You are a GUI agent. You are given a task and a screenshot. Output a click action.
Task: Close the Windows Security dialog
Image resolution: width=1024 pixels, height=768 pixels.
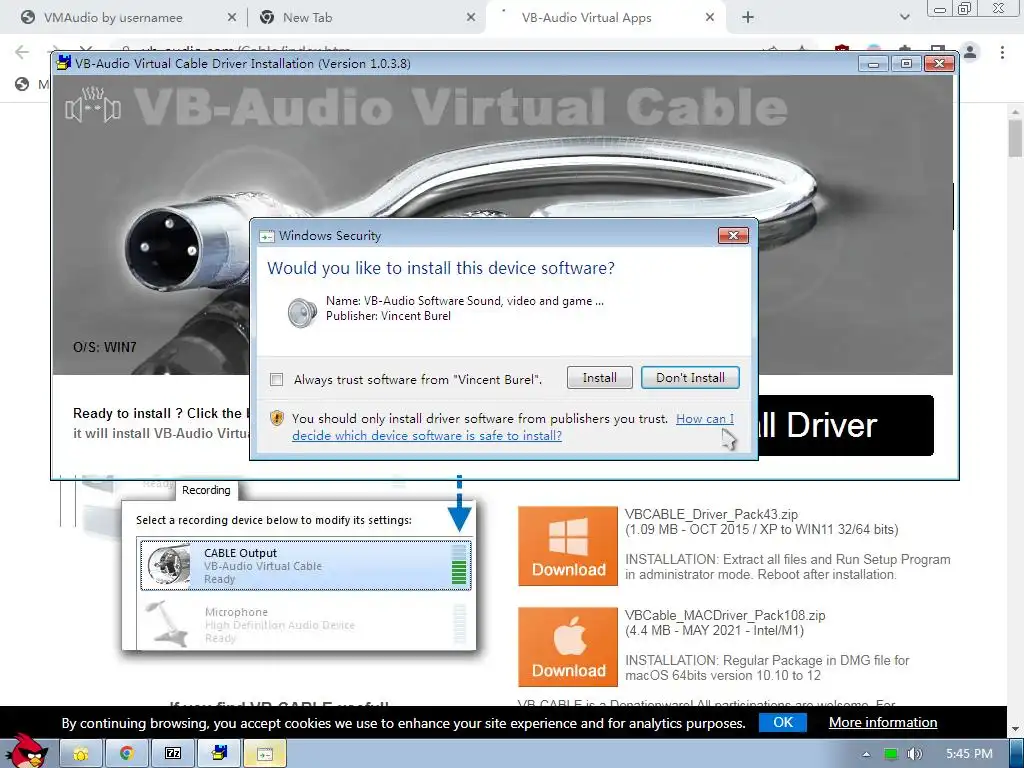tap(733, 236)
